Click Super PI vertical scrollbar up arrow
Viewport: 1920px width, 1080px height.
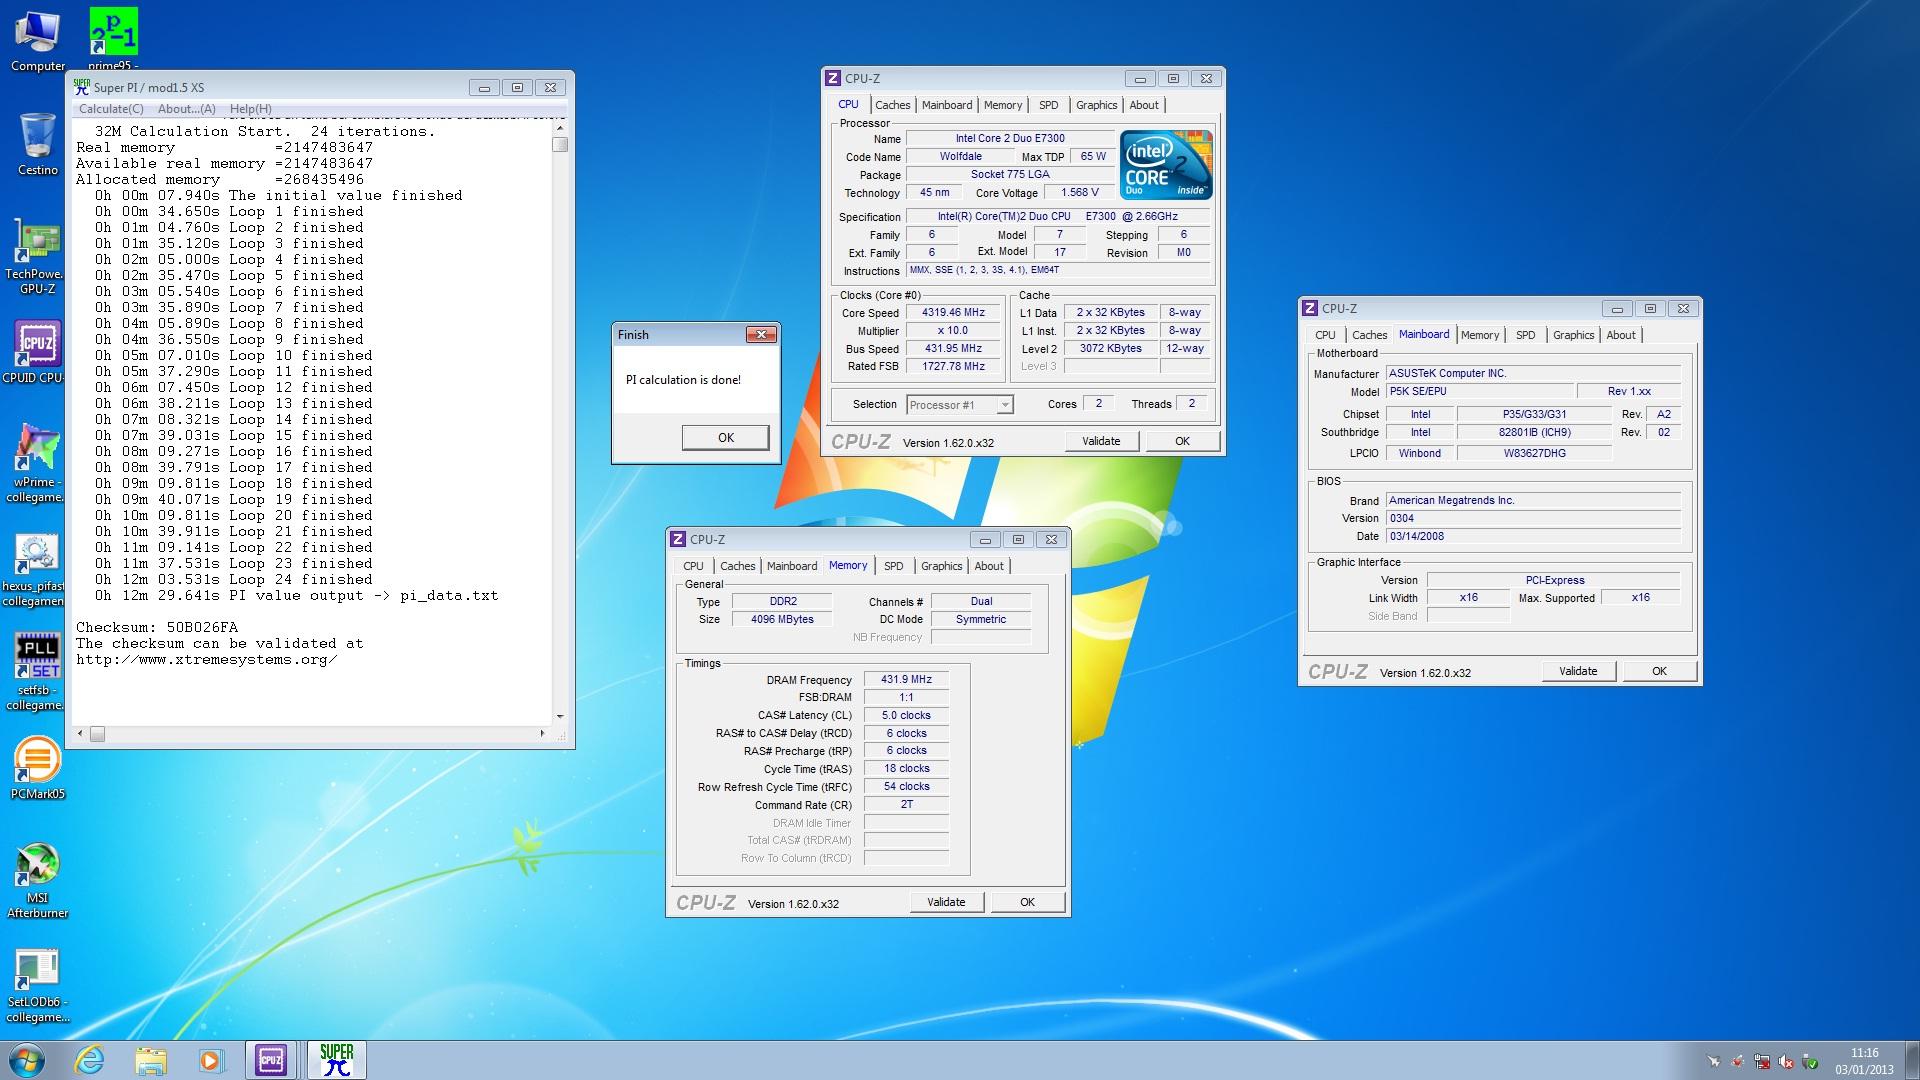pos(560,129)
